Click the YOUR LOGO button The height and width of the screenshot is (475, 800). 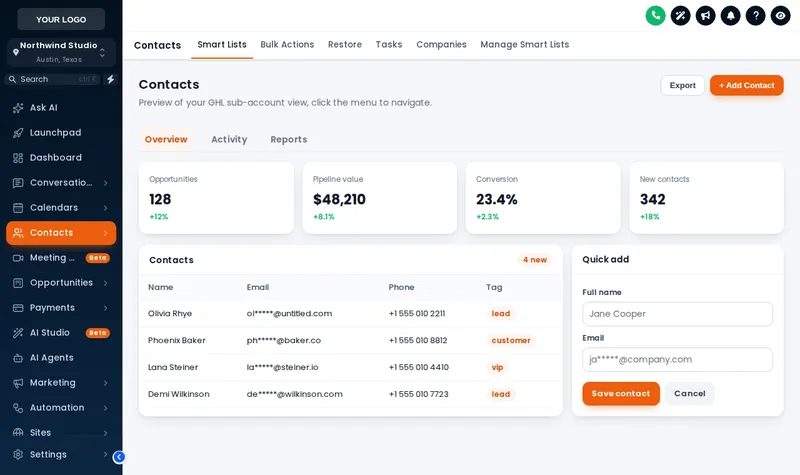(61, 19)
